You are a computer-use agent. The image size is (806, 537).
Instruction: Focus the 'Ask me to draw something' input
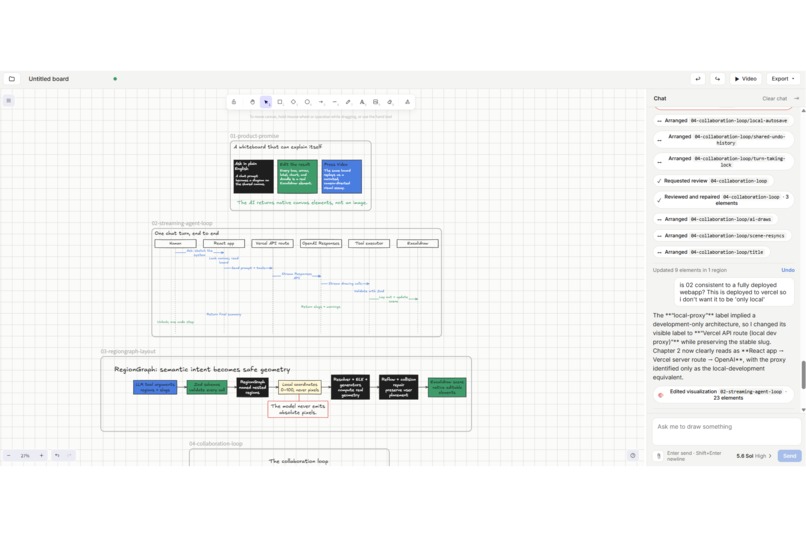[x=726, y=431]
